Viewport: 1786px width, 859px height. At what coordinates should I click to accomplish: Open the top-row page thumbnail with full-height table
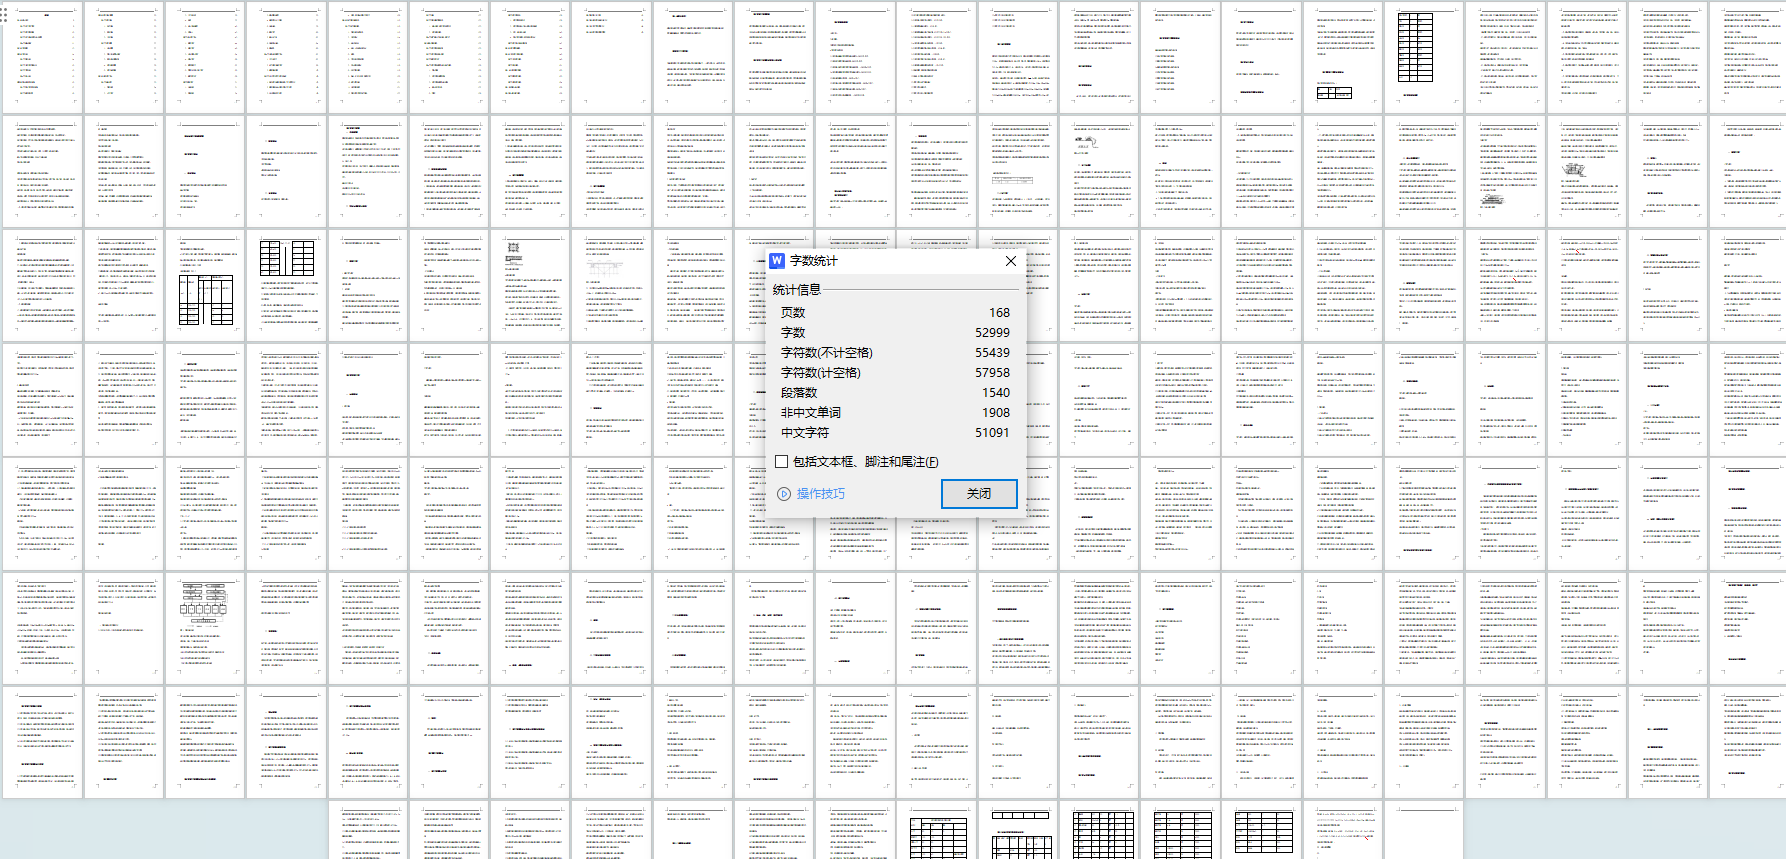(1425, 57)
